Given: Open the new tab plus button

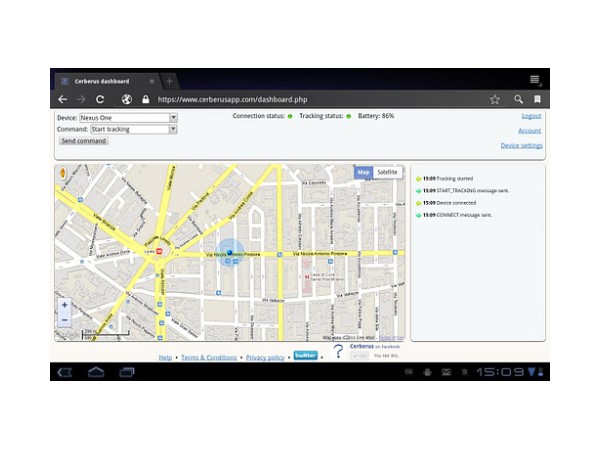Looking at the screenshot, I should (x=169, y=80).
